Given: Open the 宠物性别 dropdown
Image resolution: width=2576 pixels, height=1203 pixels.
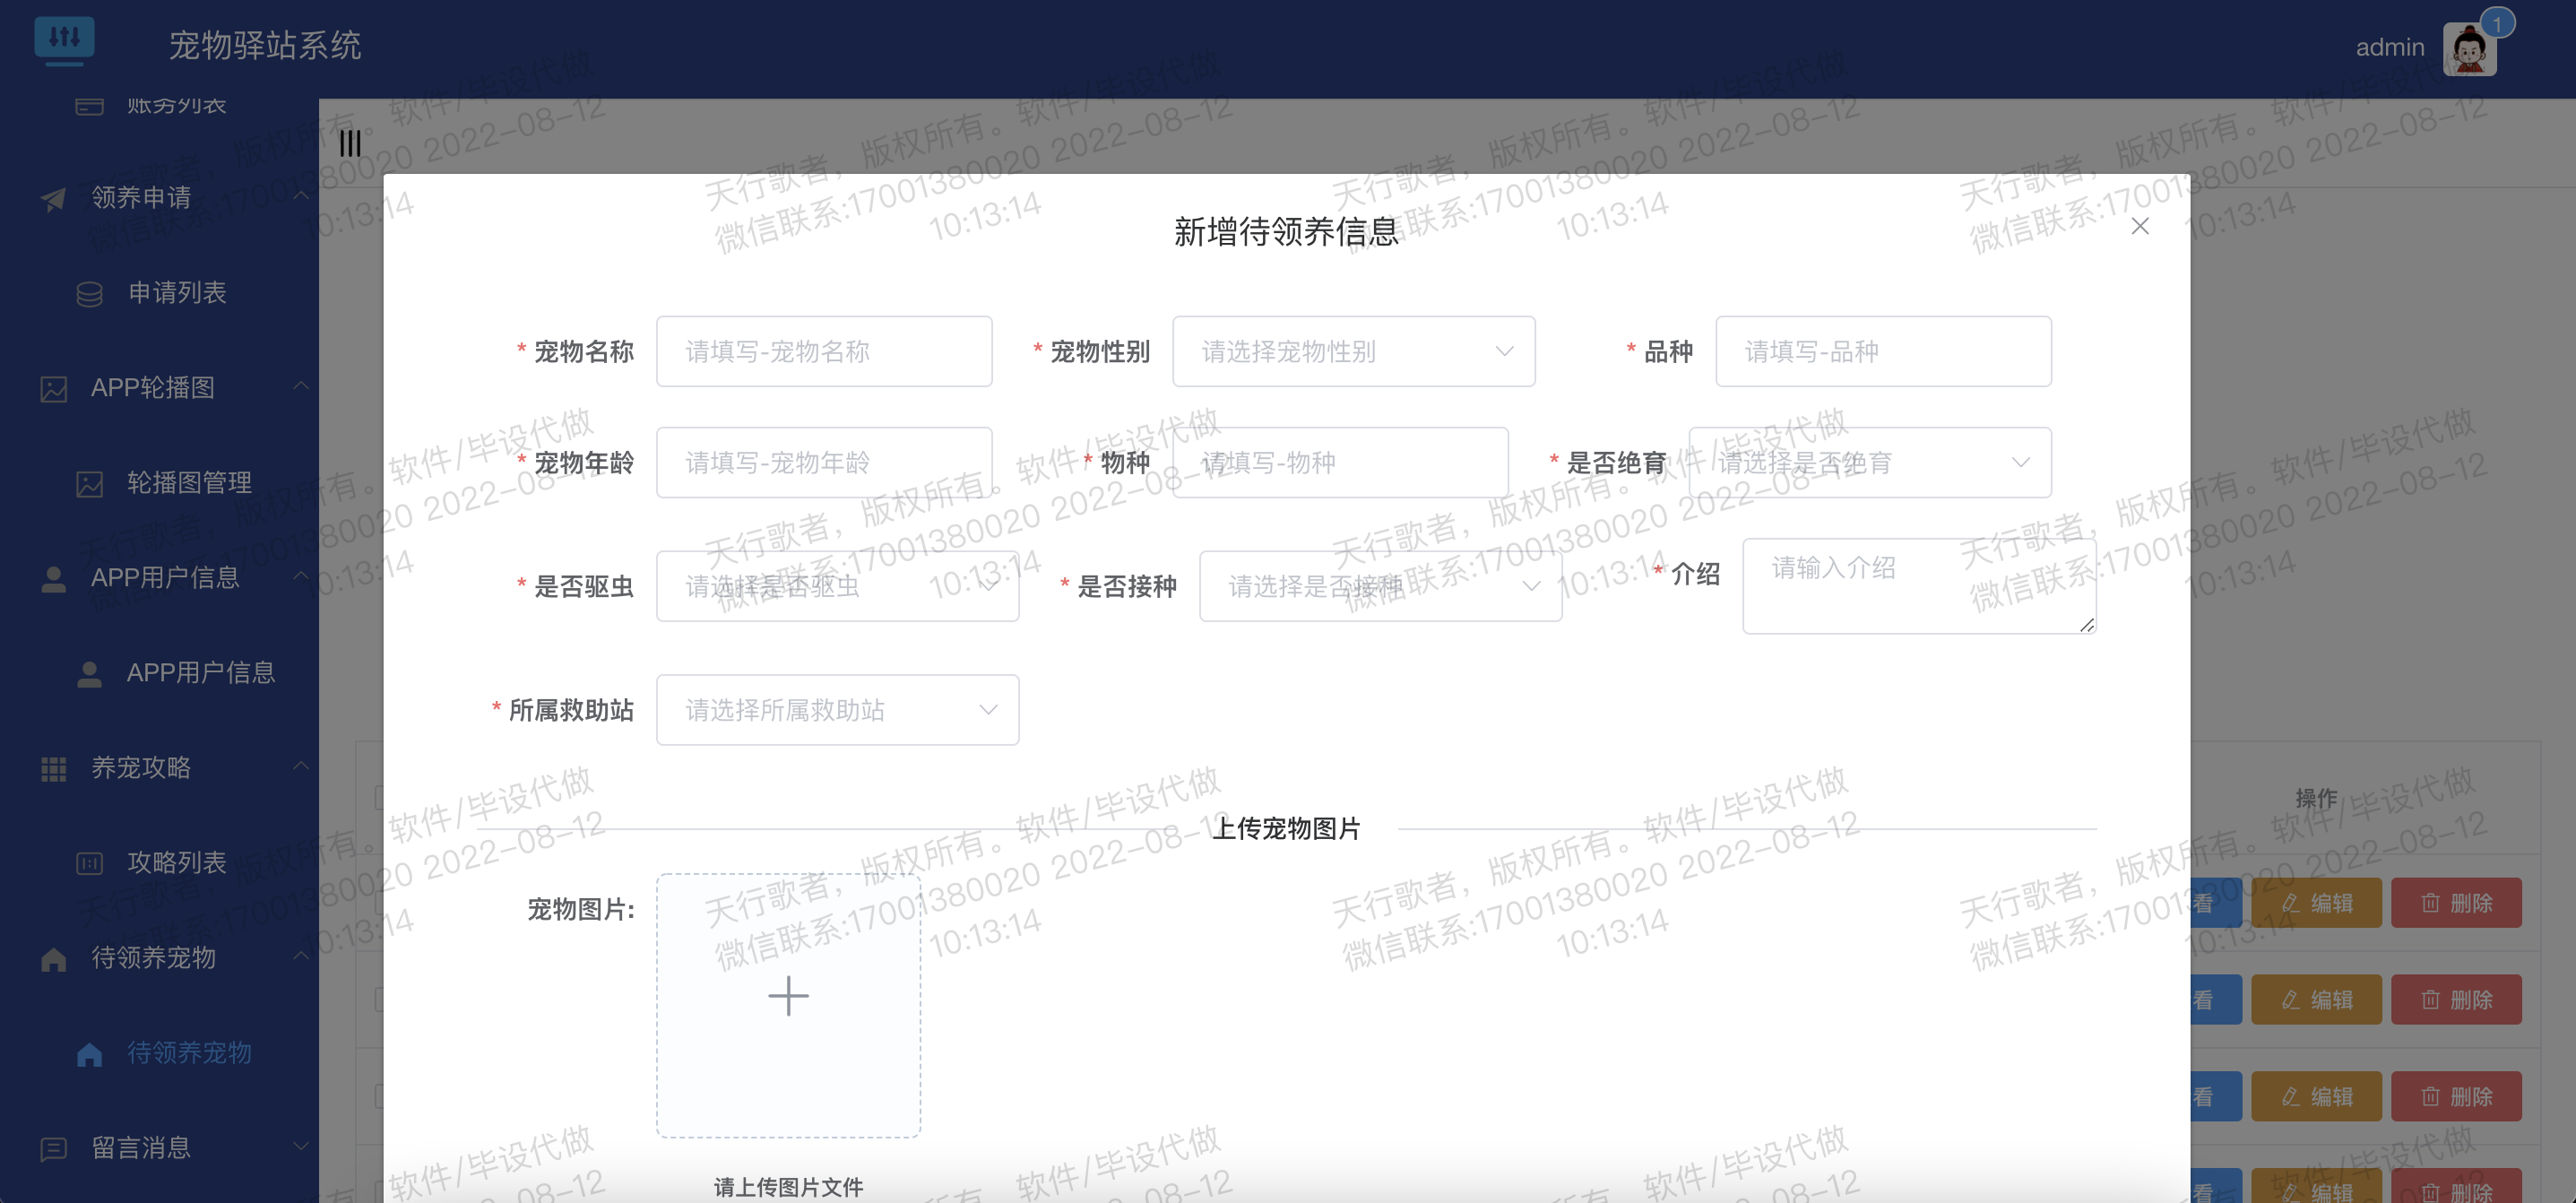Looking at the screenshot, I should [x=1353, y=351].
